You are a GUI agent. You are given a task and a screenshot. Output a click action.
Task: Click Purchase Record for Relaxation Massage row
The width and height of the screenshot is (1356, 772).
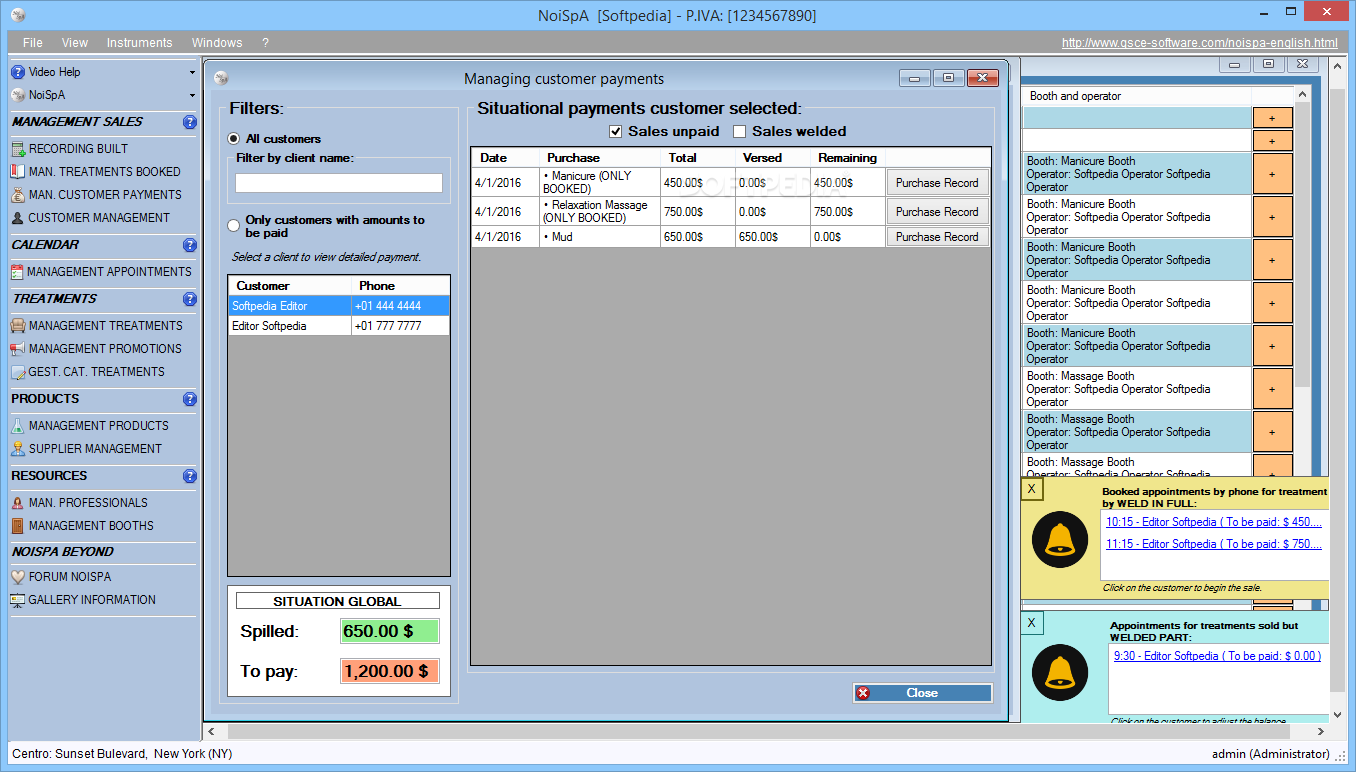tap(937, 212)
